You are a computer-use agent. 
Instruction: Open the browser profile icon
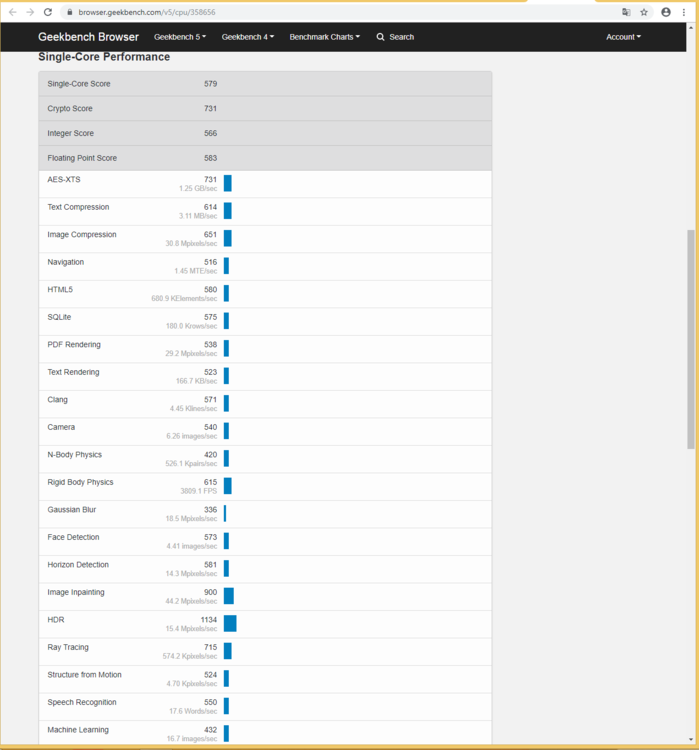[666, 12]
